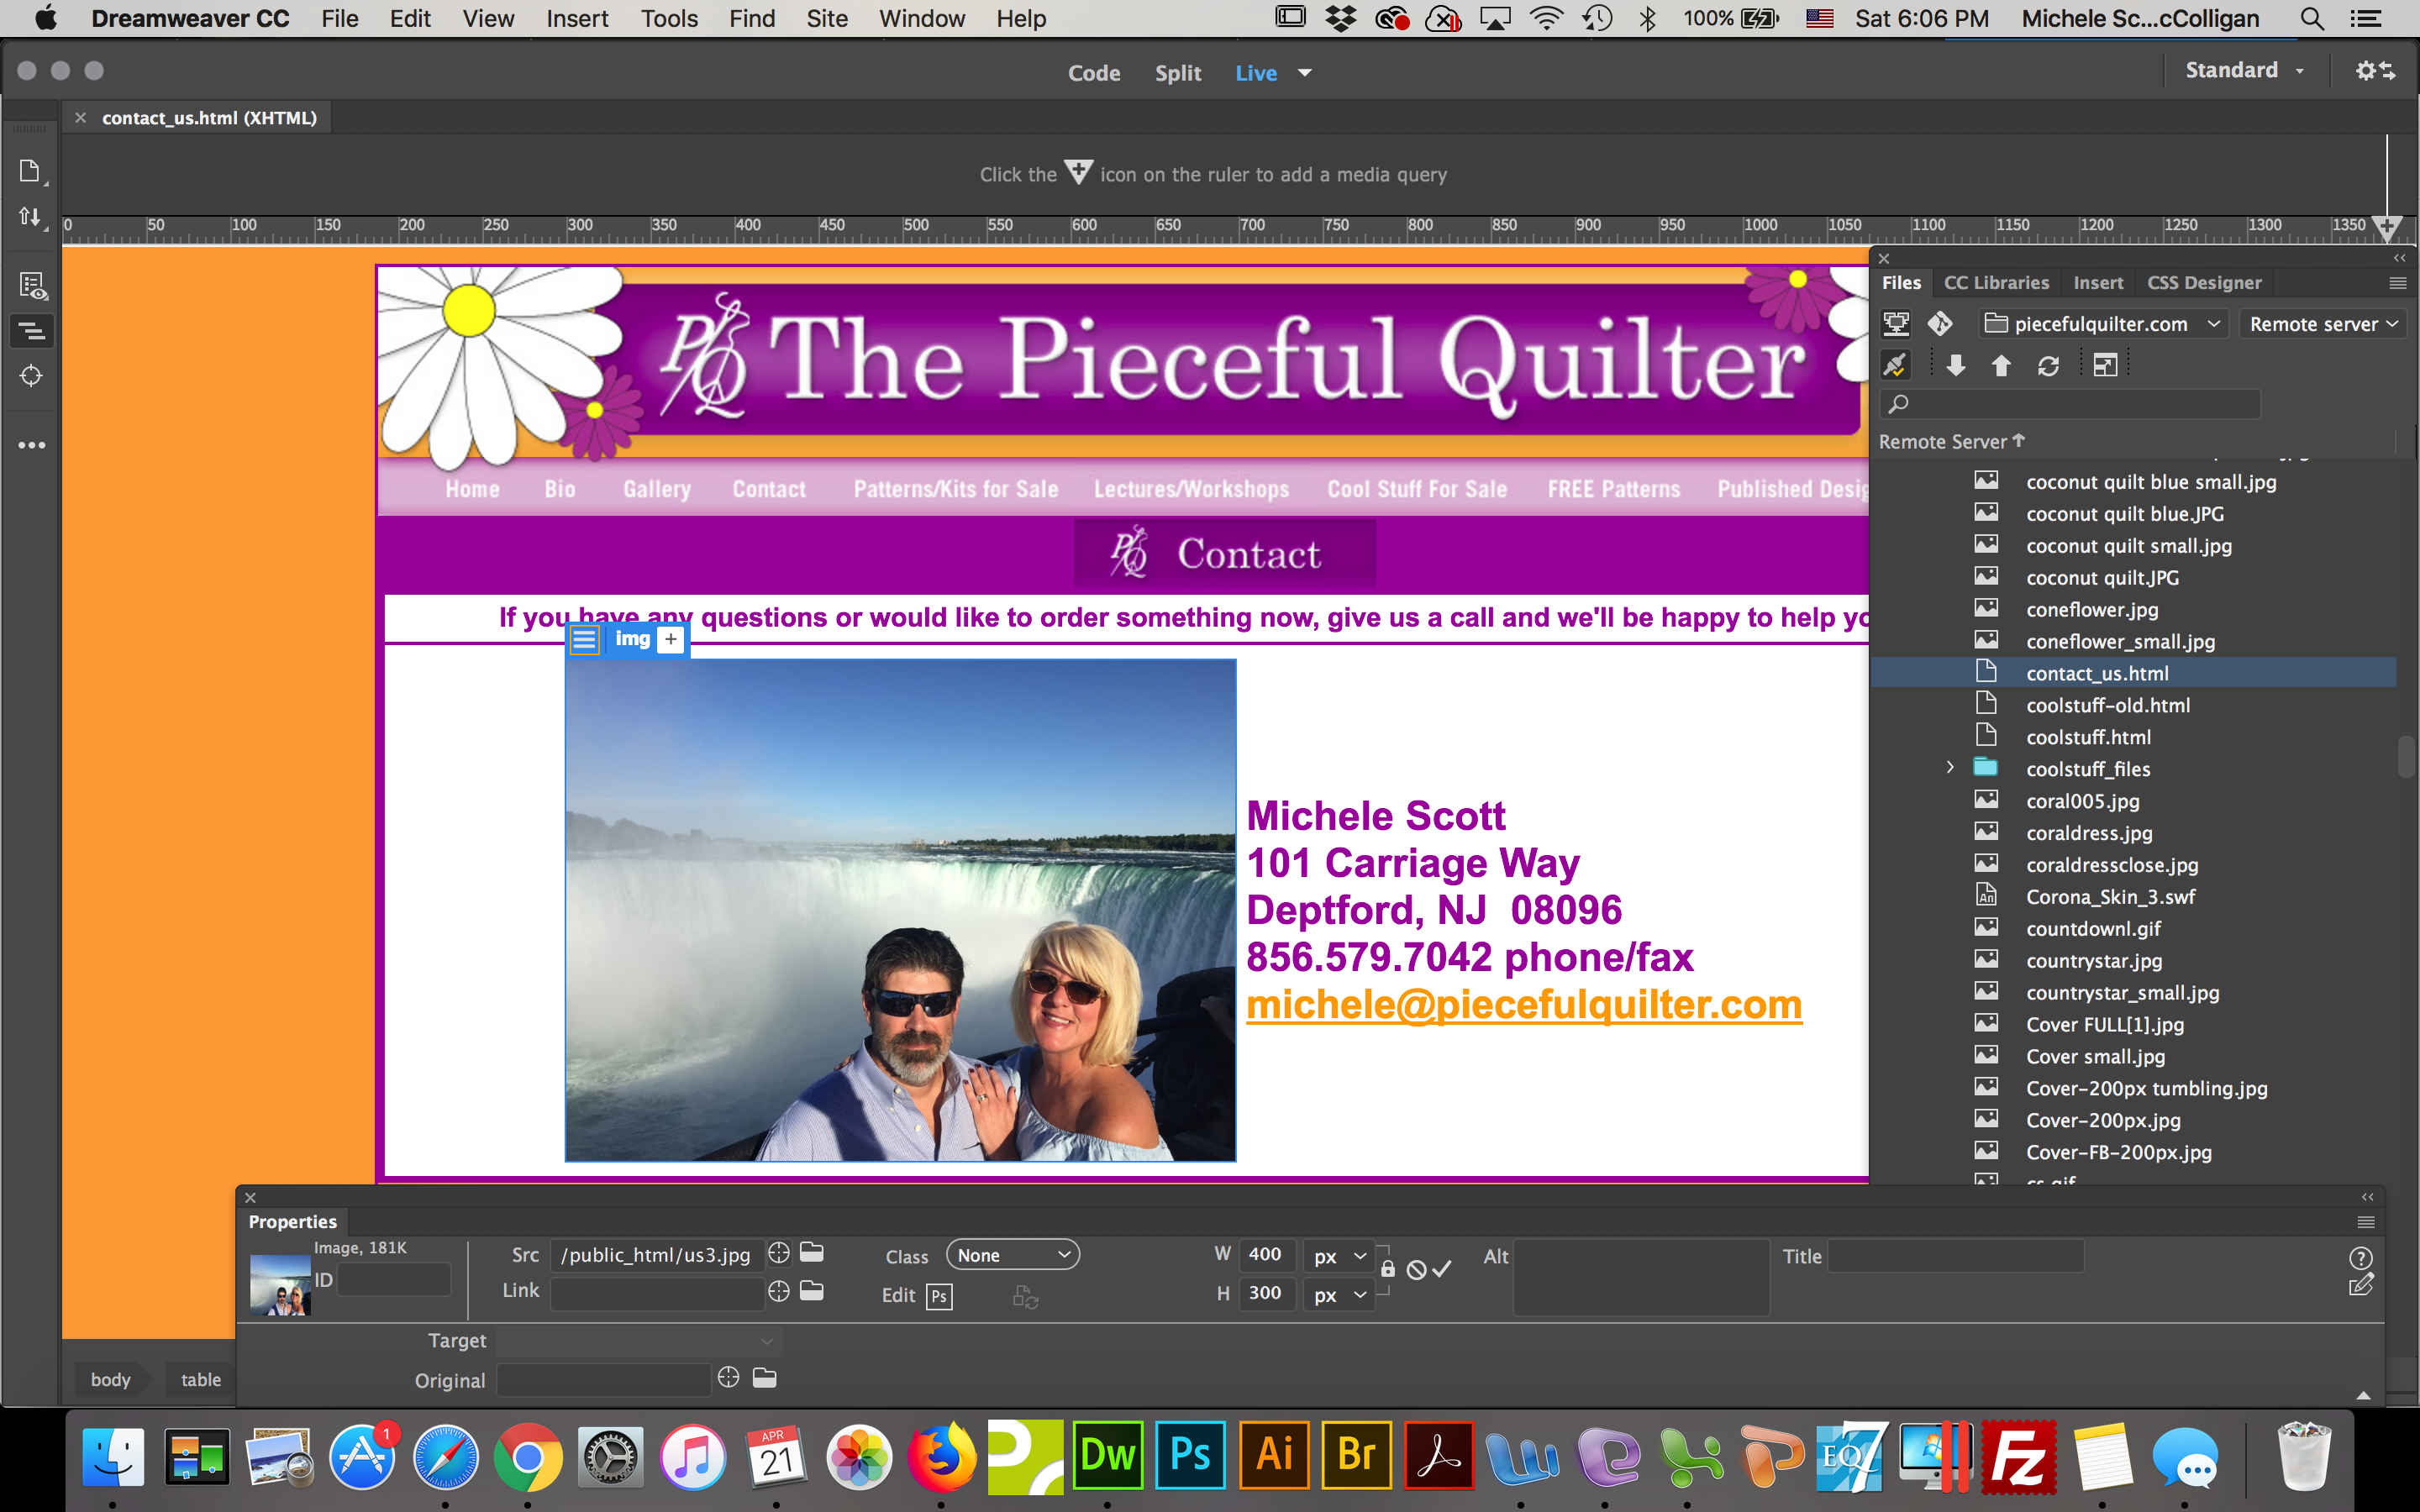Switch to the CC Libraries tab

(x=1996, y=283)
